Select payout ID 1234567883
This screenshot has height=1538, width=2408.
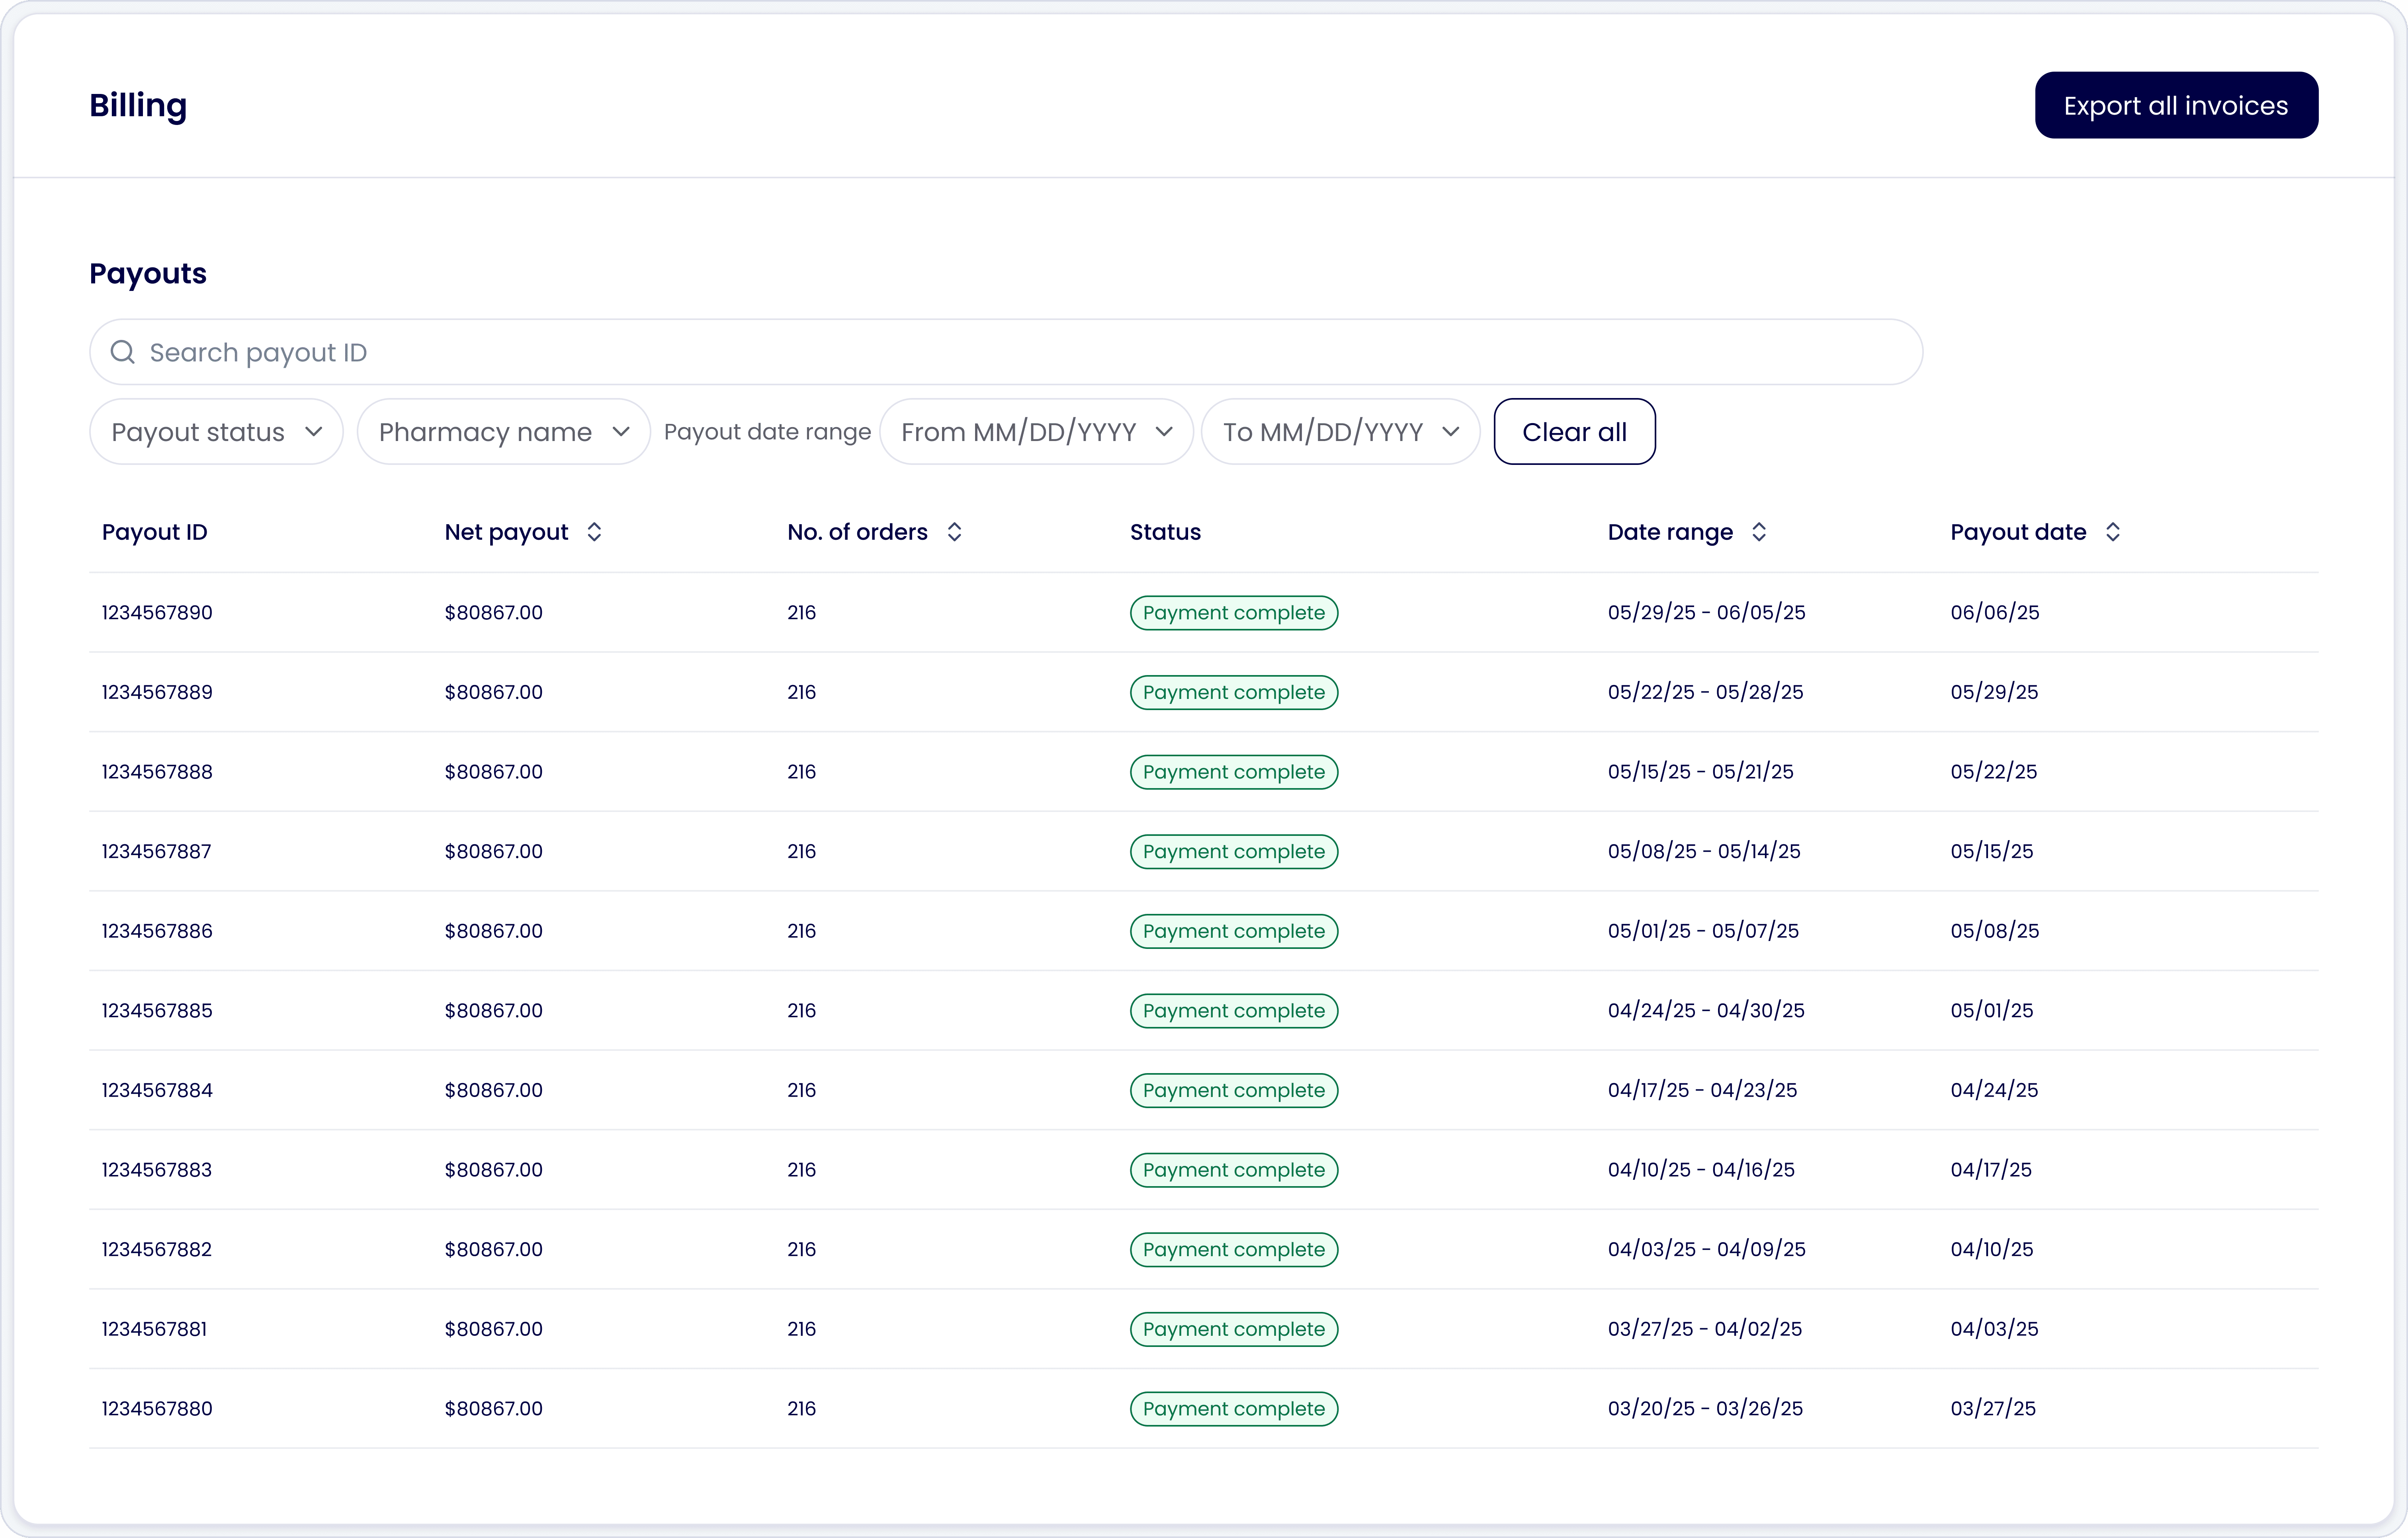click(157, 1170)
